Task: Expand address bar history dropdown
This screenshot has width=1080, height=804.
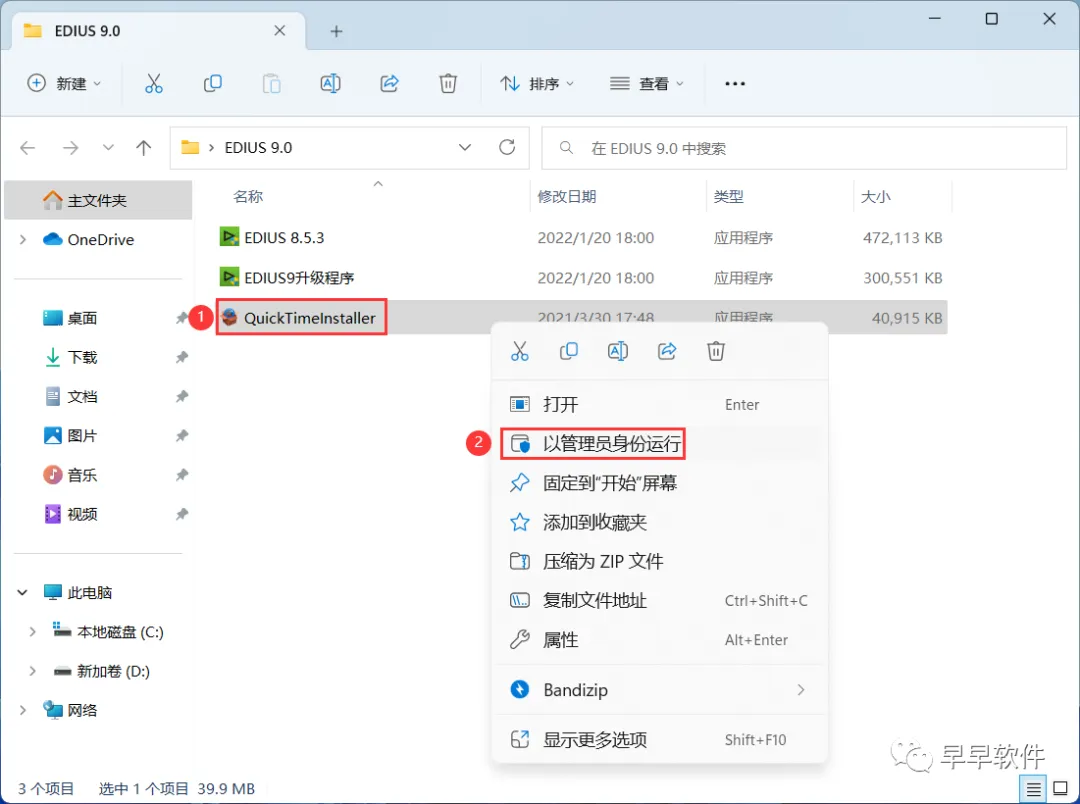Action: pos(465,147)
